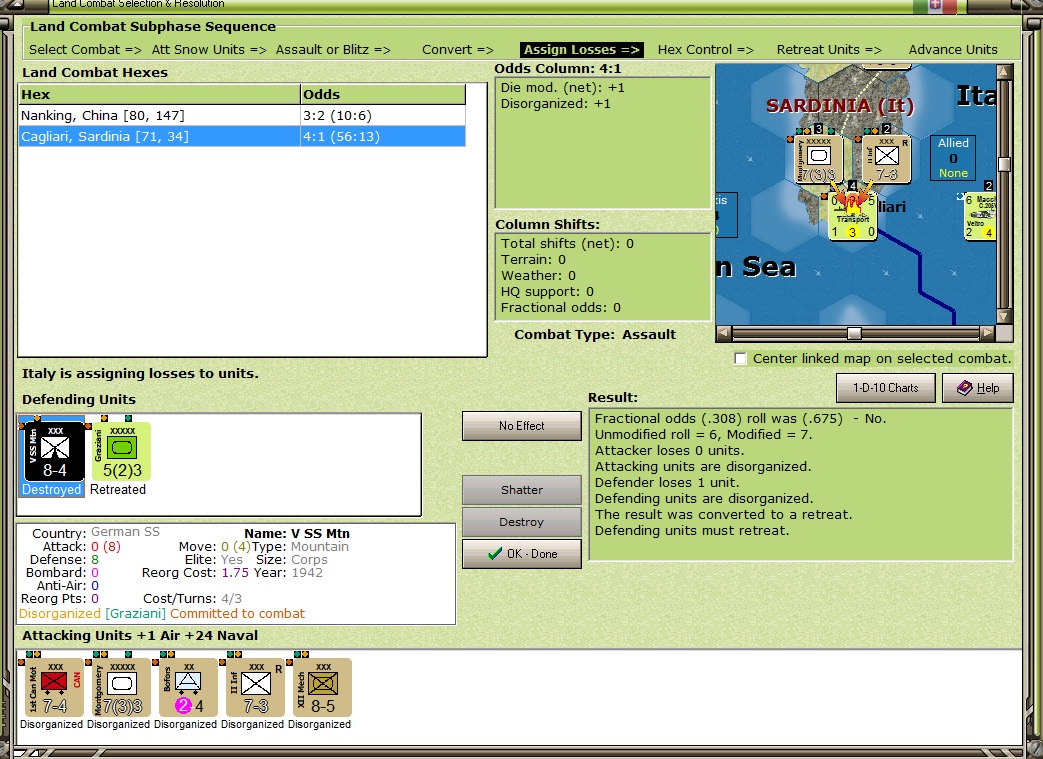This screenshot has height=759, width=1043.
Task: Click the Die mod. (net): +1 line
Action: coord(563,88)
